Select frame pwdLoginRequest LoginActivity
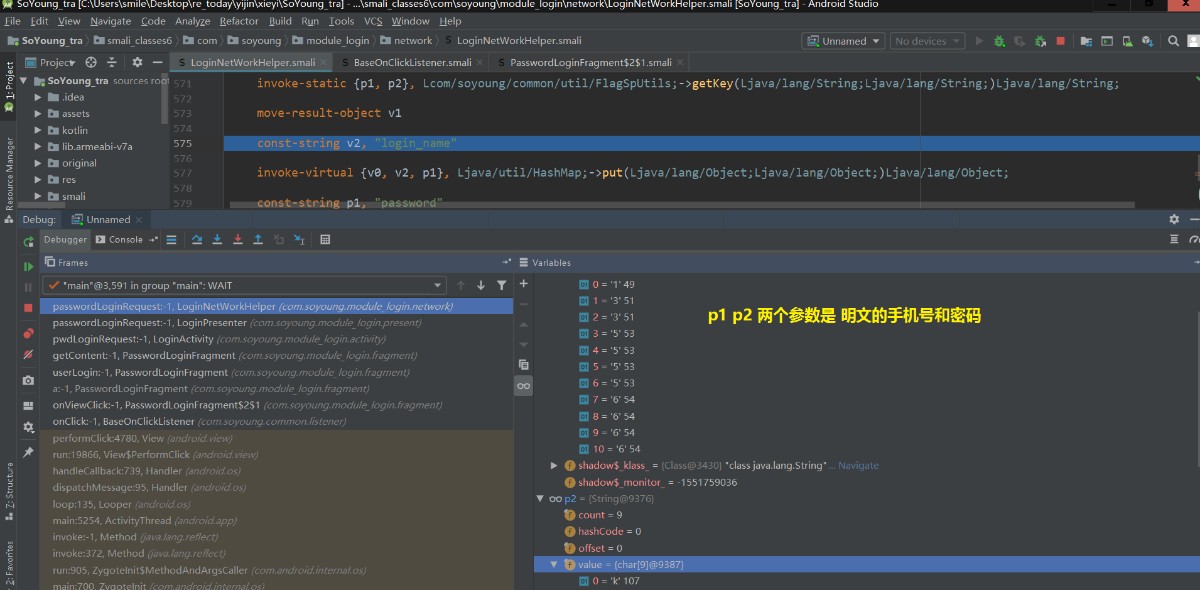 click(x=278, y=339)
